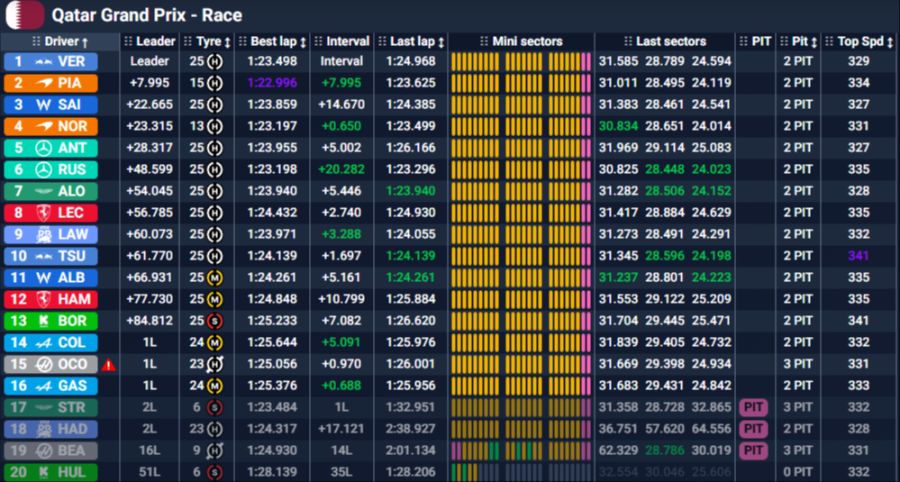Screen dimensions: 900x482
Task: Click the Mini sectors column header
Action: (x=521, y=42)
